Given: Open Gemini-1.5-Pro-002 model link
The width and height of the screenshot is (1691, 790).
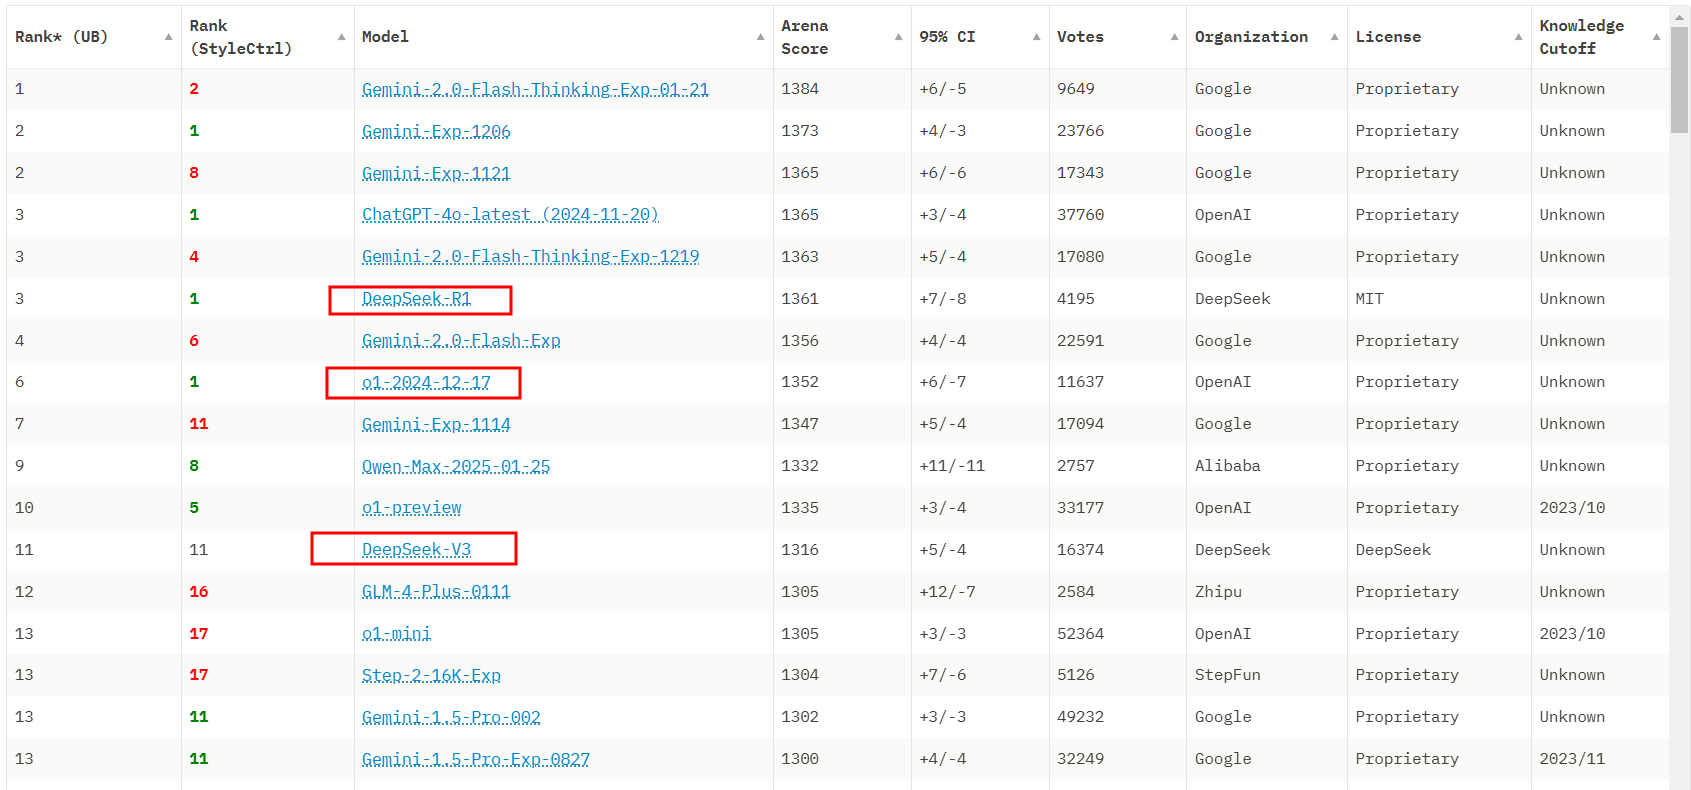Looking at the screenshot, I should [x=451, y=718].
